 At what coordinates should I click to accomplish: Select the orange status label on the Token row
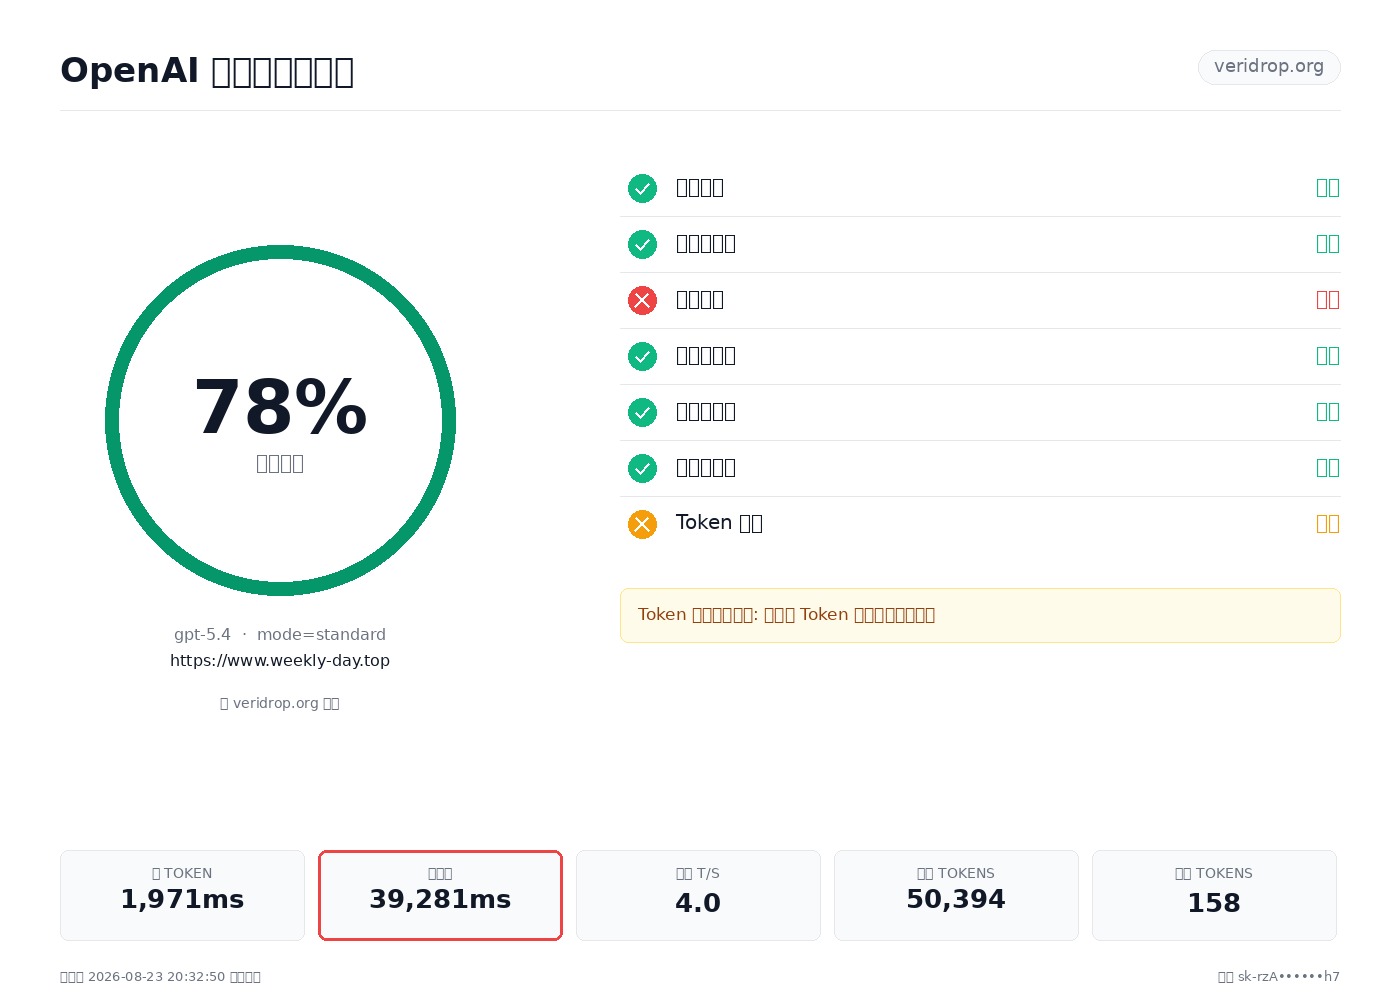tap(1328, 524)
